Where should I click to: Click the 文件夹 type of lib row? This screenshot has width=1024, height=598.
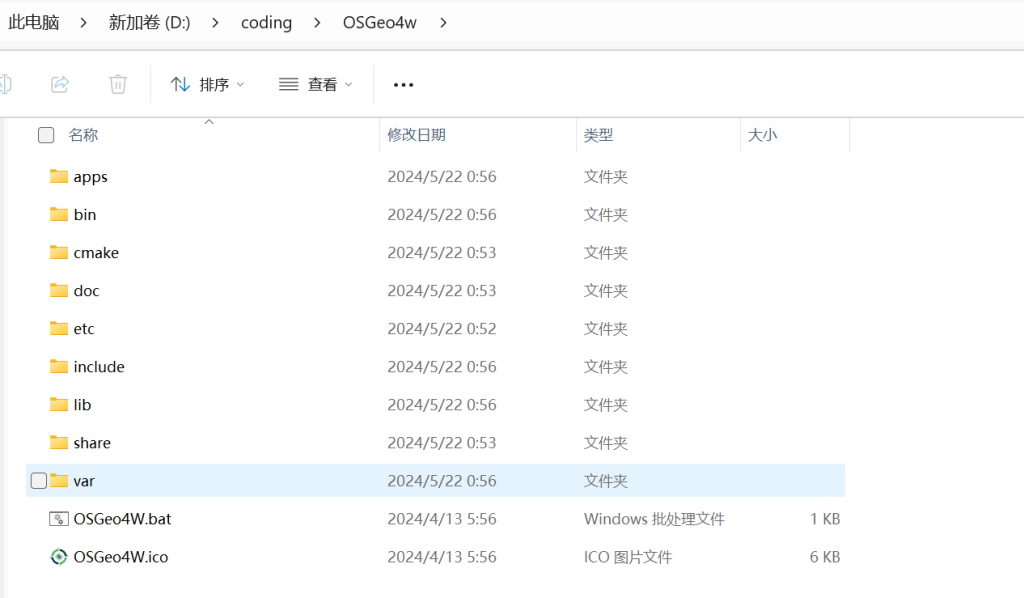pyautogui.click(x=605, y=405)
